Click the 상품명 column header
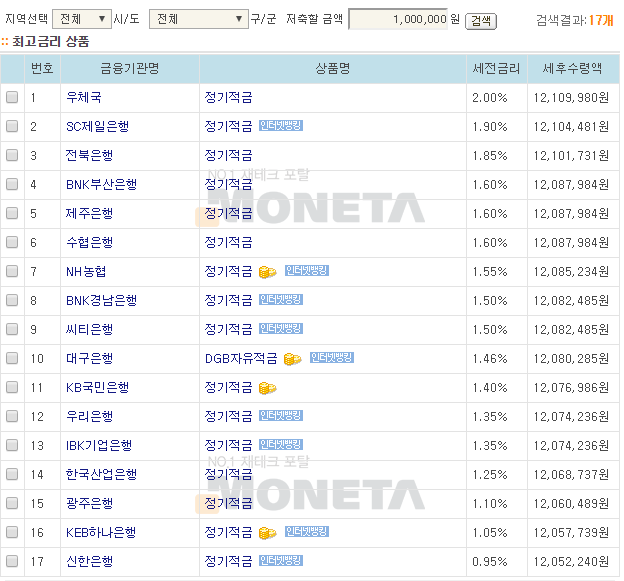Viewport: 624px width, 581px height. (x=333, y=69)
